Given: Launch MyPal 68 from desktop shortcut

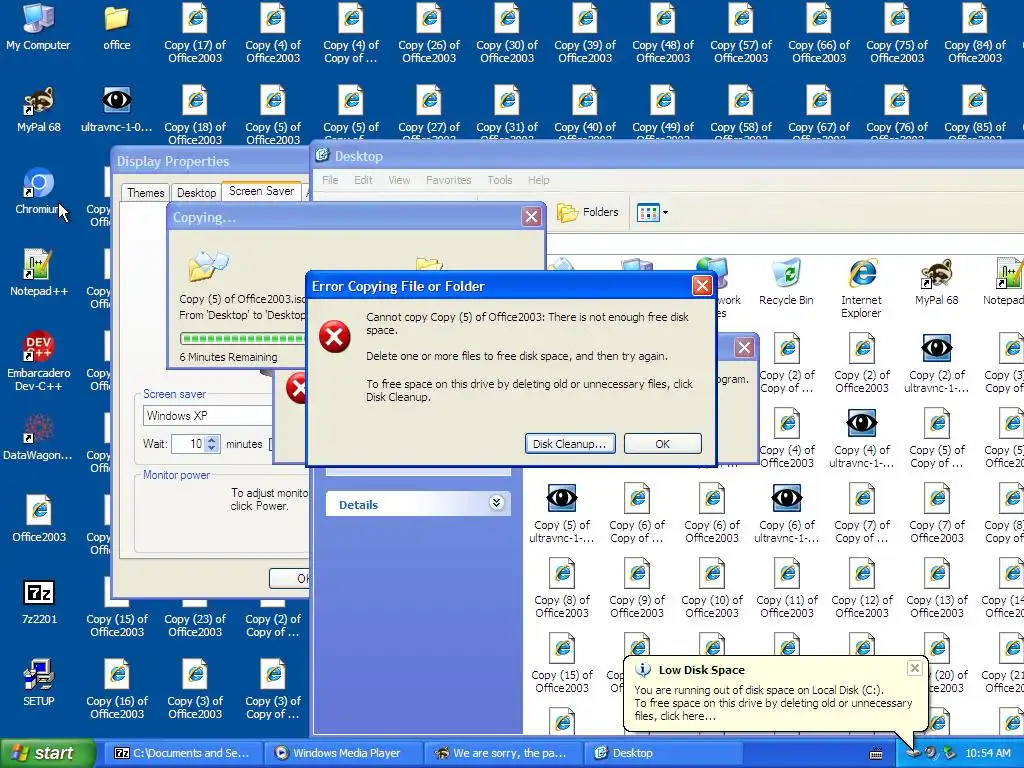Looking at the screenshot, I should (39, 109).
